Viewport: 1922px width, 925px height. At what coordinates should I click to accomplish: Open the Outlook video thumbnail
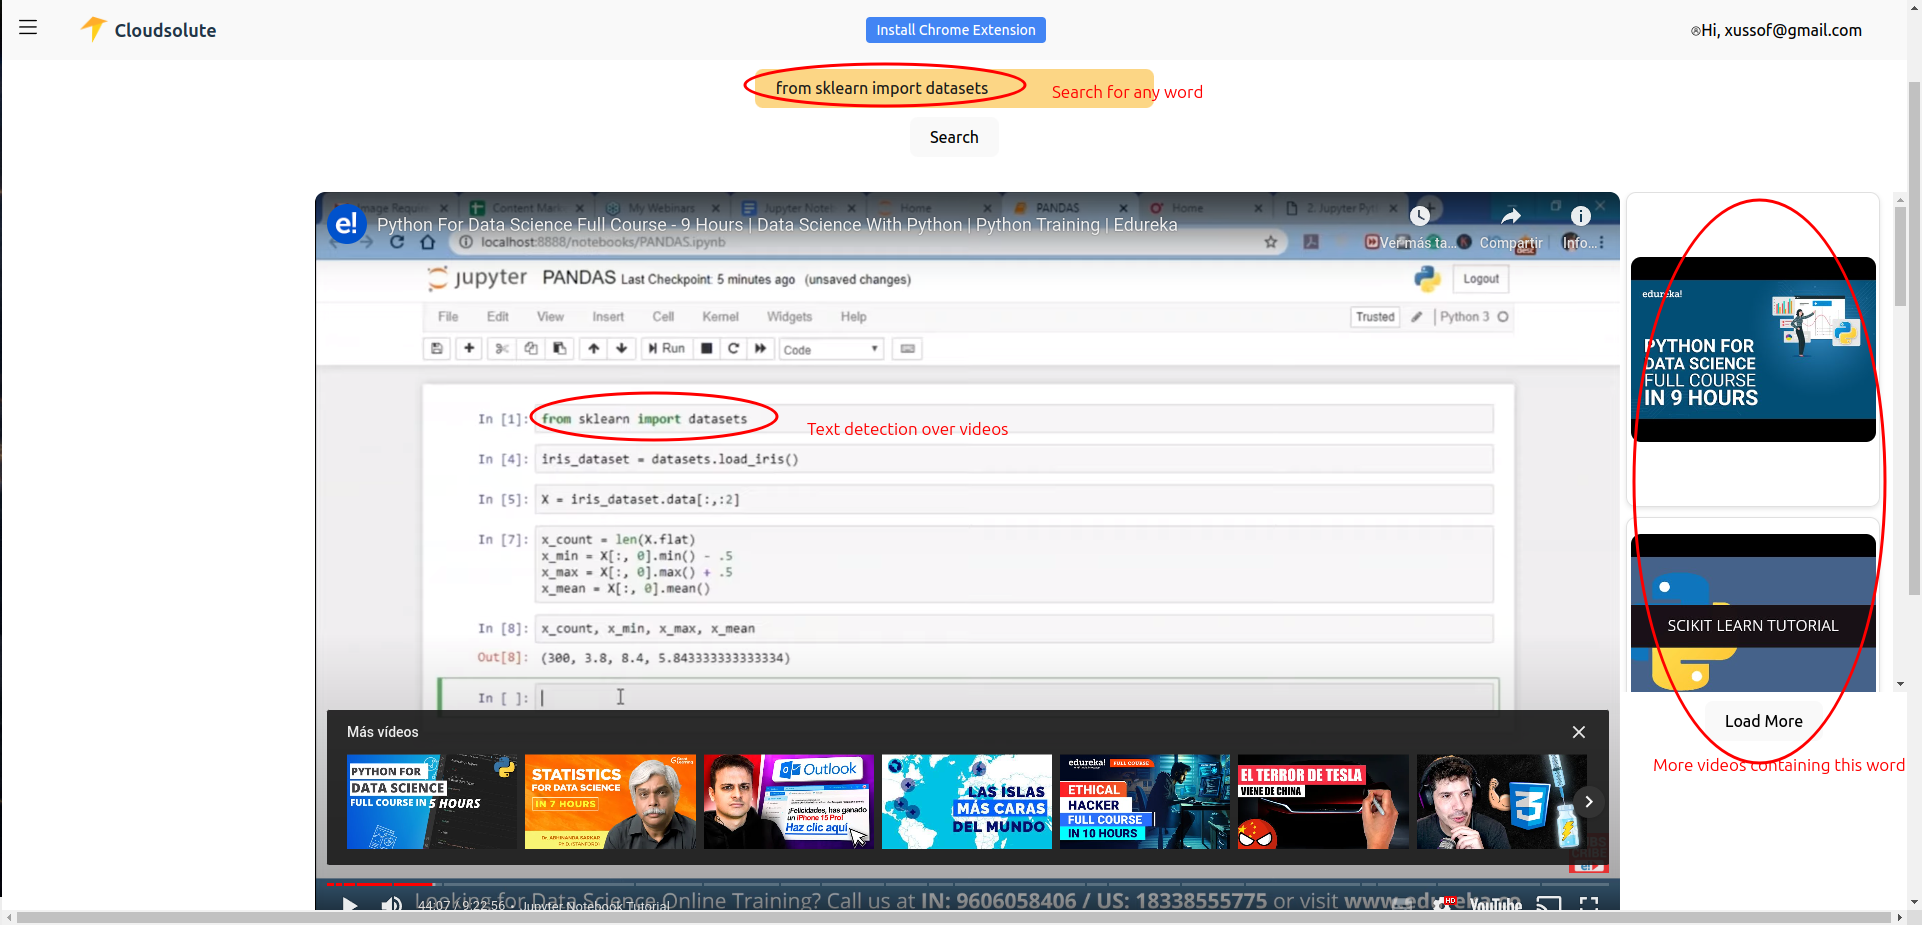[x=788, y=802]
